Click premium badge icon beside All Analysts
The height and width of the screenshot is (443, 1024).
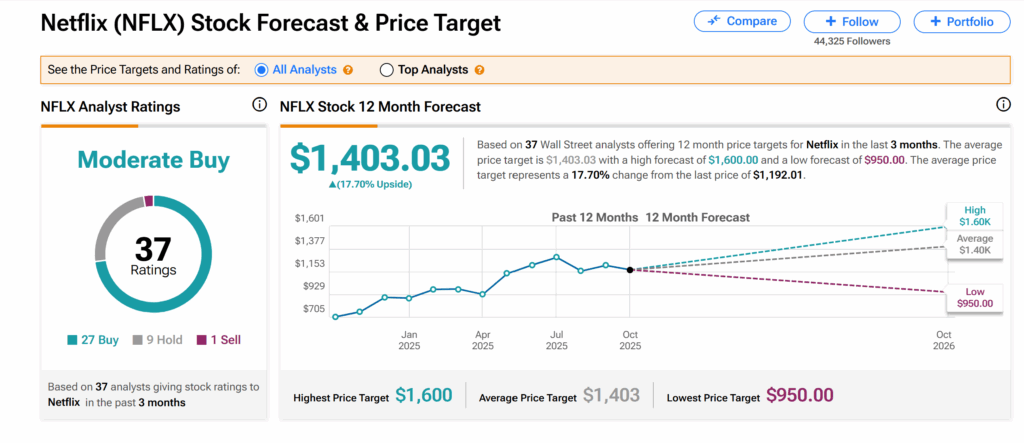(348, 70)
